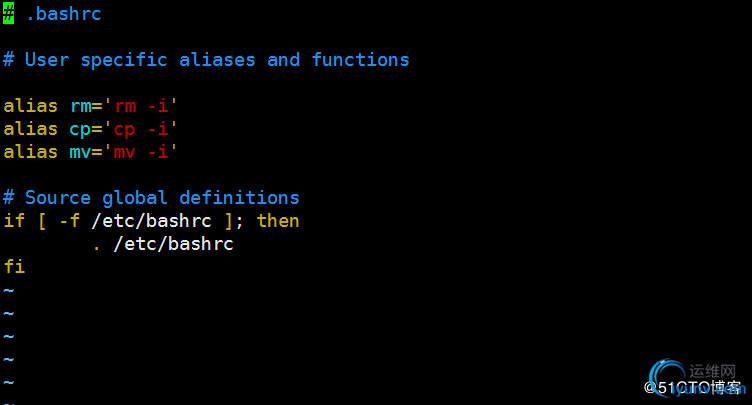
Task: Place cursor on the "if" keyword
Action: (x=14, y=221)
